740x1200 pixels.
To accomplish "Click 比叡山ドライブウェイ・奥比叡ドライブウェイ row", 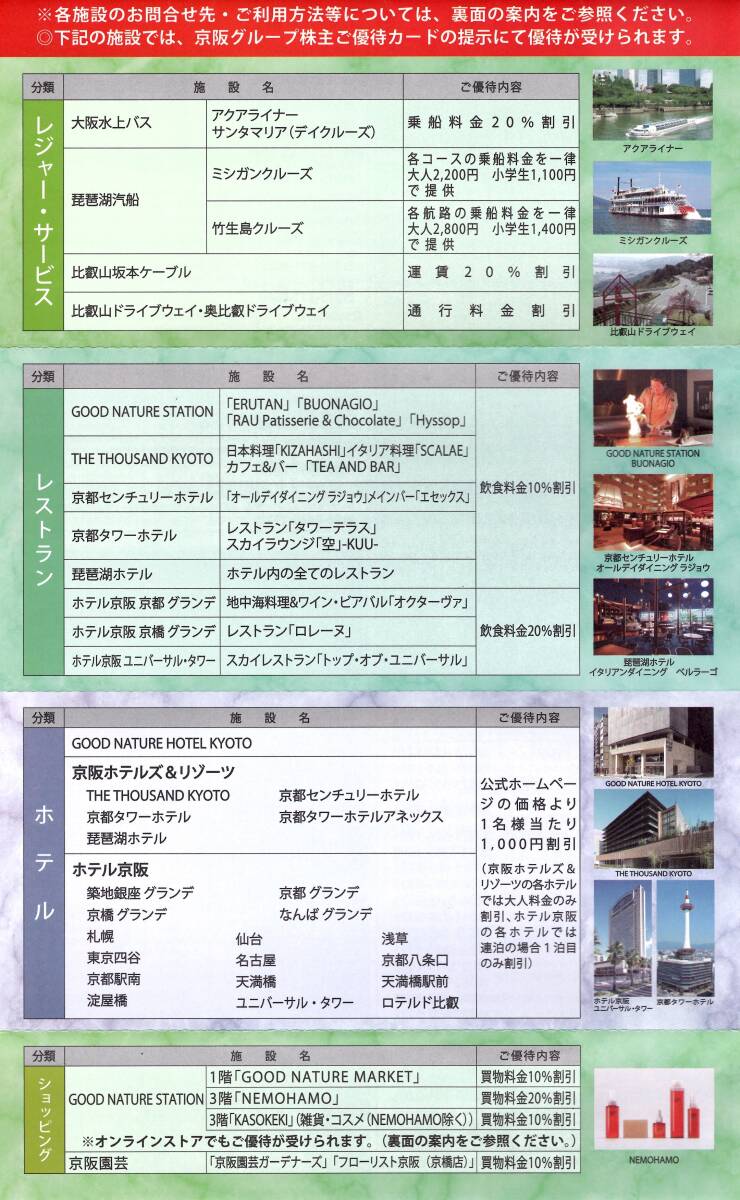I will pos(233,311).
